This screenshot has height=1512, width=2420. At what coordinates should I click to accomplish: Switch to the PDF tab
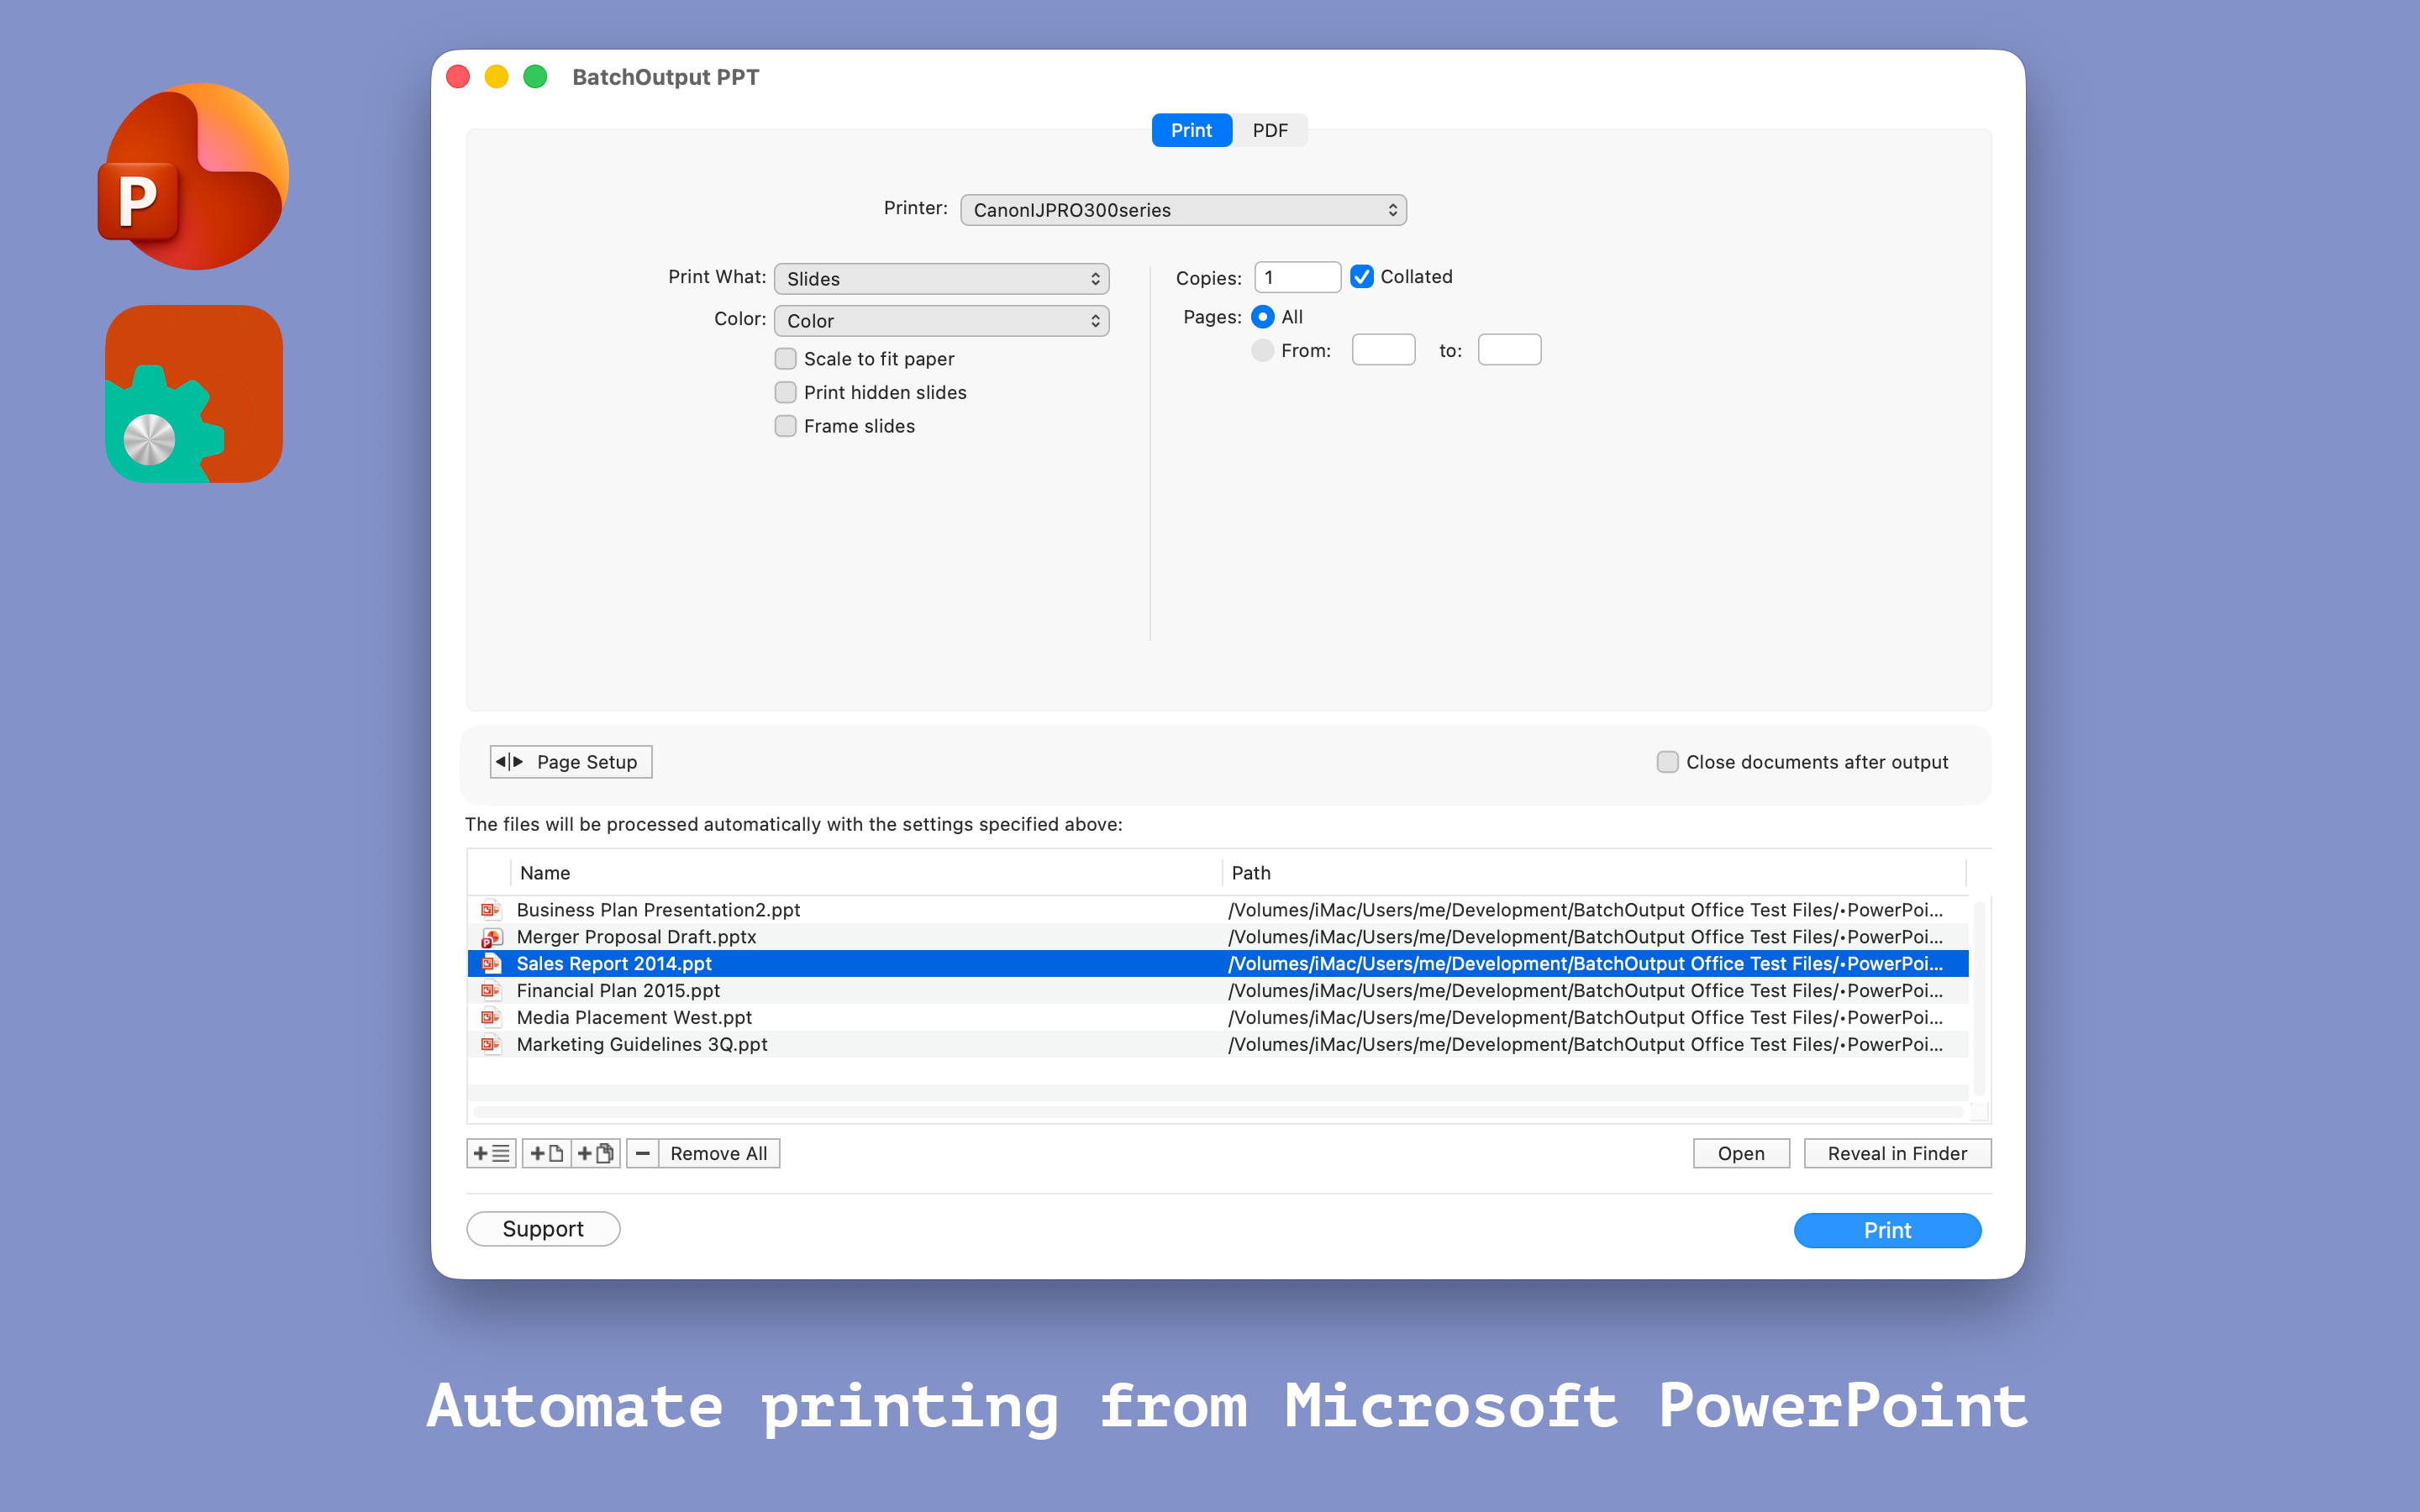click(x=1270, y=130)
